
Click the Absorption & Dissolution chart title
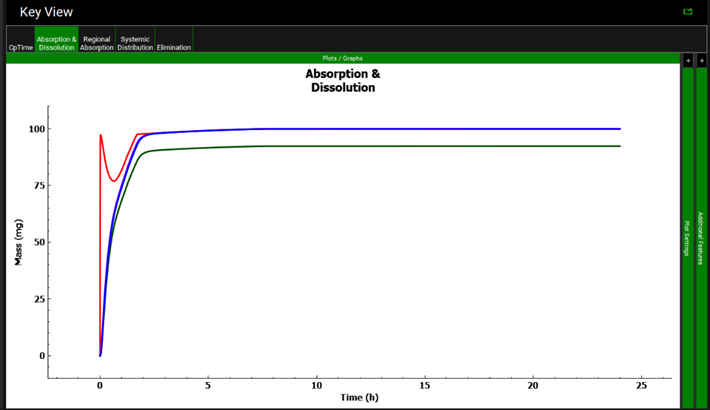(342, 80)
